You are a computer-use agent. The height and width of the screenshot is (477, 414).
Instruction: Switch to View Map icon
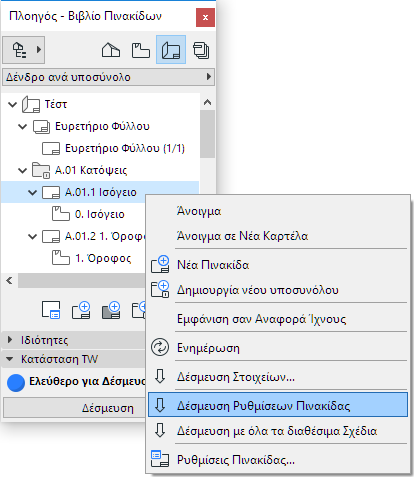coord(141,50)
